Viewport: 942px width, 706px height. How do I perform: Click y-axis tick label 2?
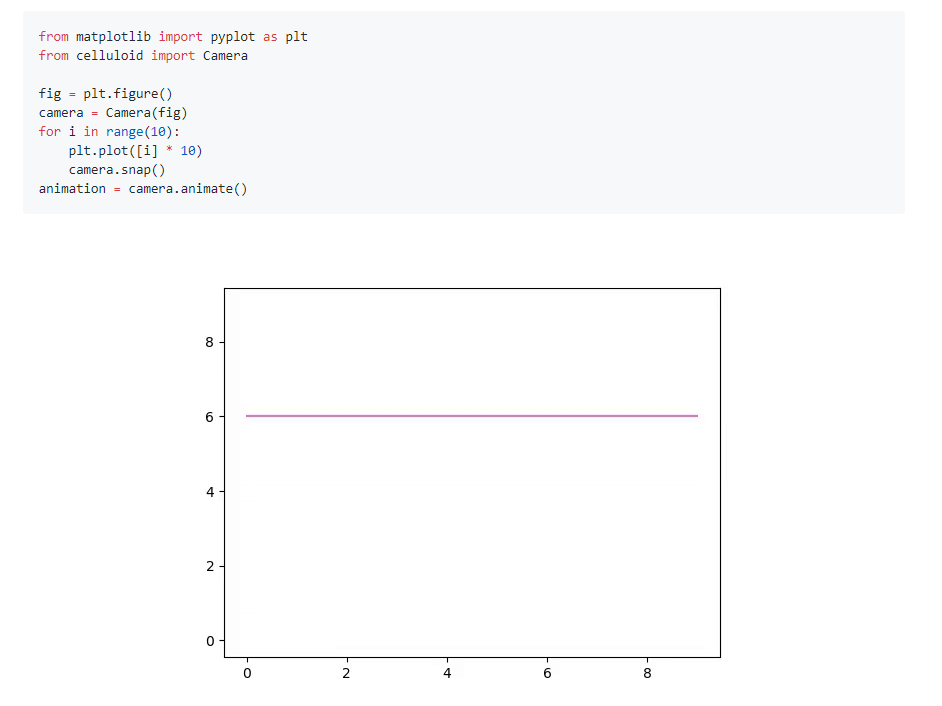point(210,567)
